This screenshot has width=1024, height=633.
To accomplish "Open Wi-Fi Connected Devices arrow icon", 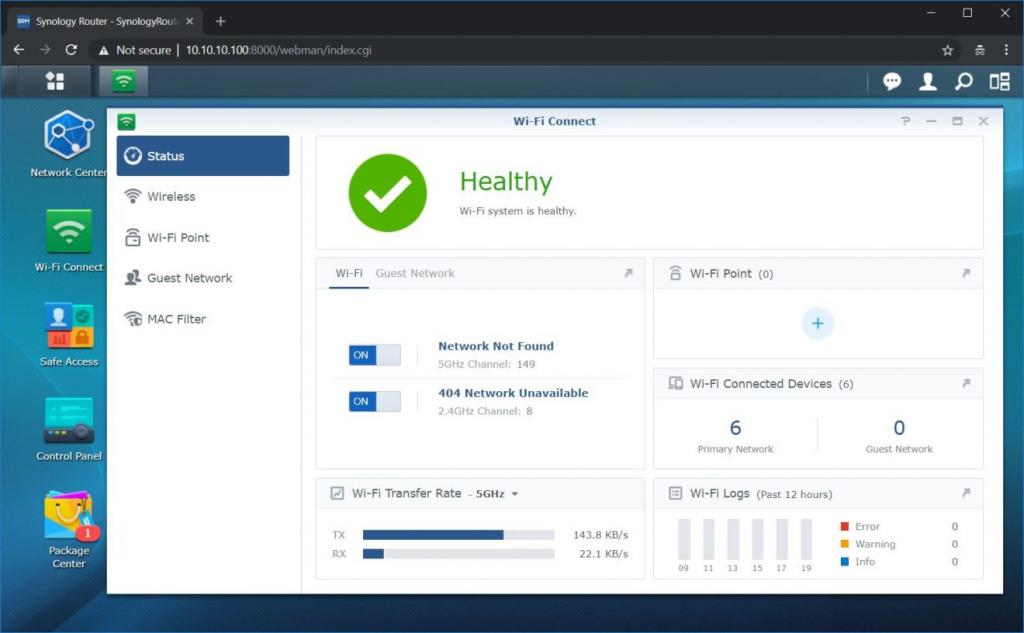I will tap(966, 383).
